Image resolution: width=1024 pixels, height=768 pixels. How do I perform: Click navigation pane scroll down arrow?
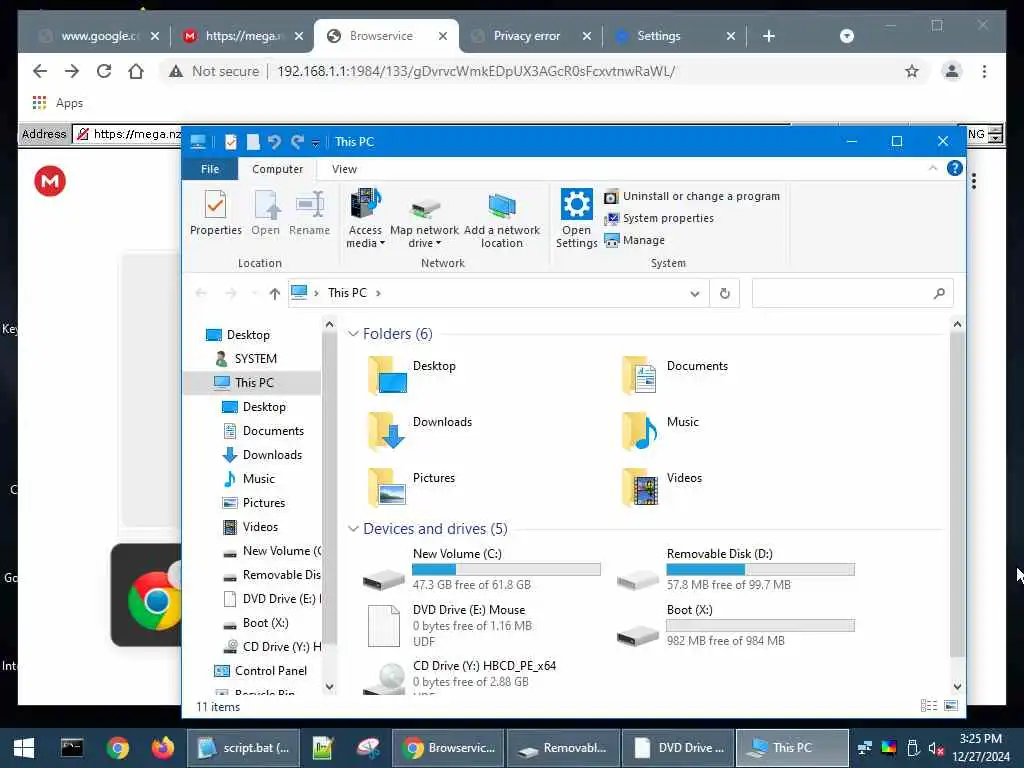(x=329, y=686)
